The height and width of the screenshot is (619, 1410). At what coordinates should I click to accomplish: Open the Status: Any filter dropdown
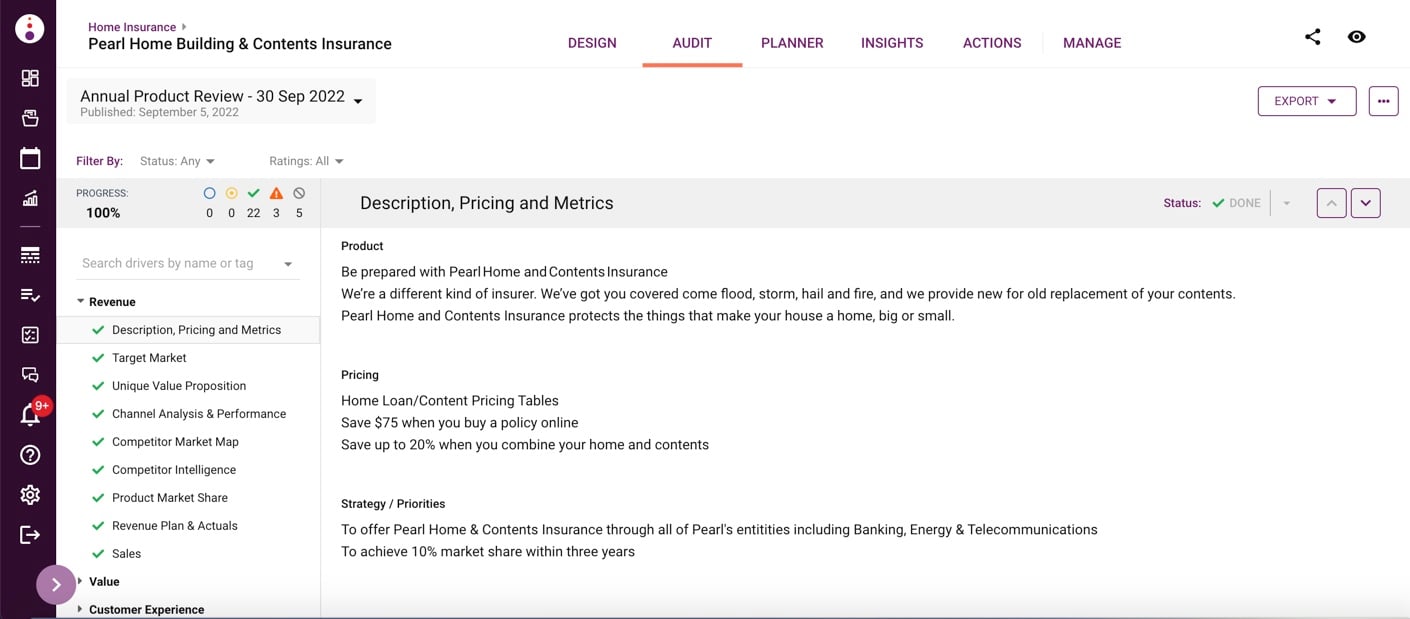[177, 161]
